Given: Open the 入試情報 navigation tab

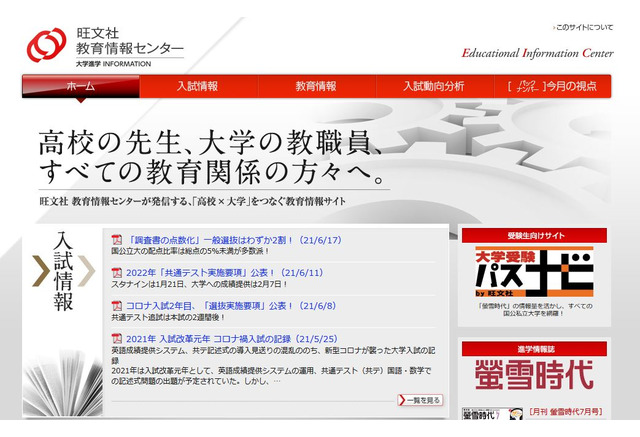Looking at the screenshot, I should [x=197, y=86].
